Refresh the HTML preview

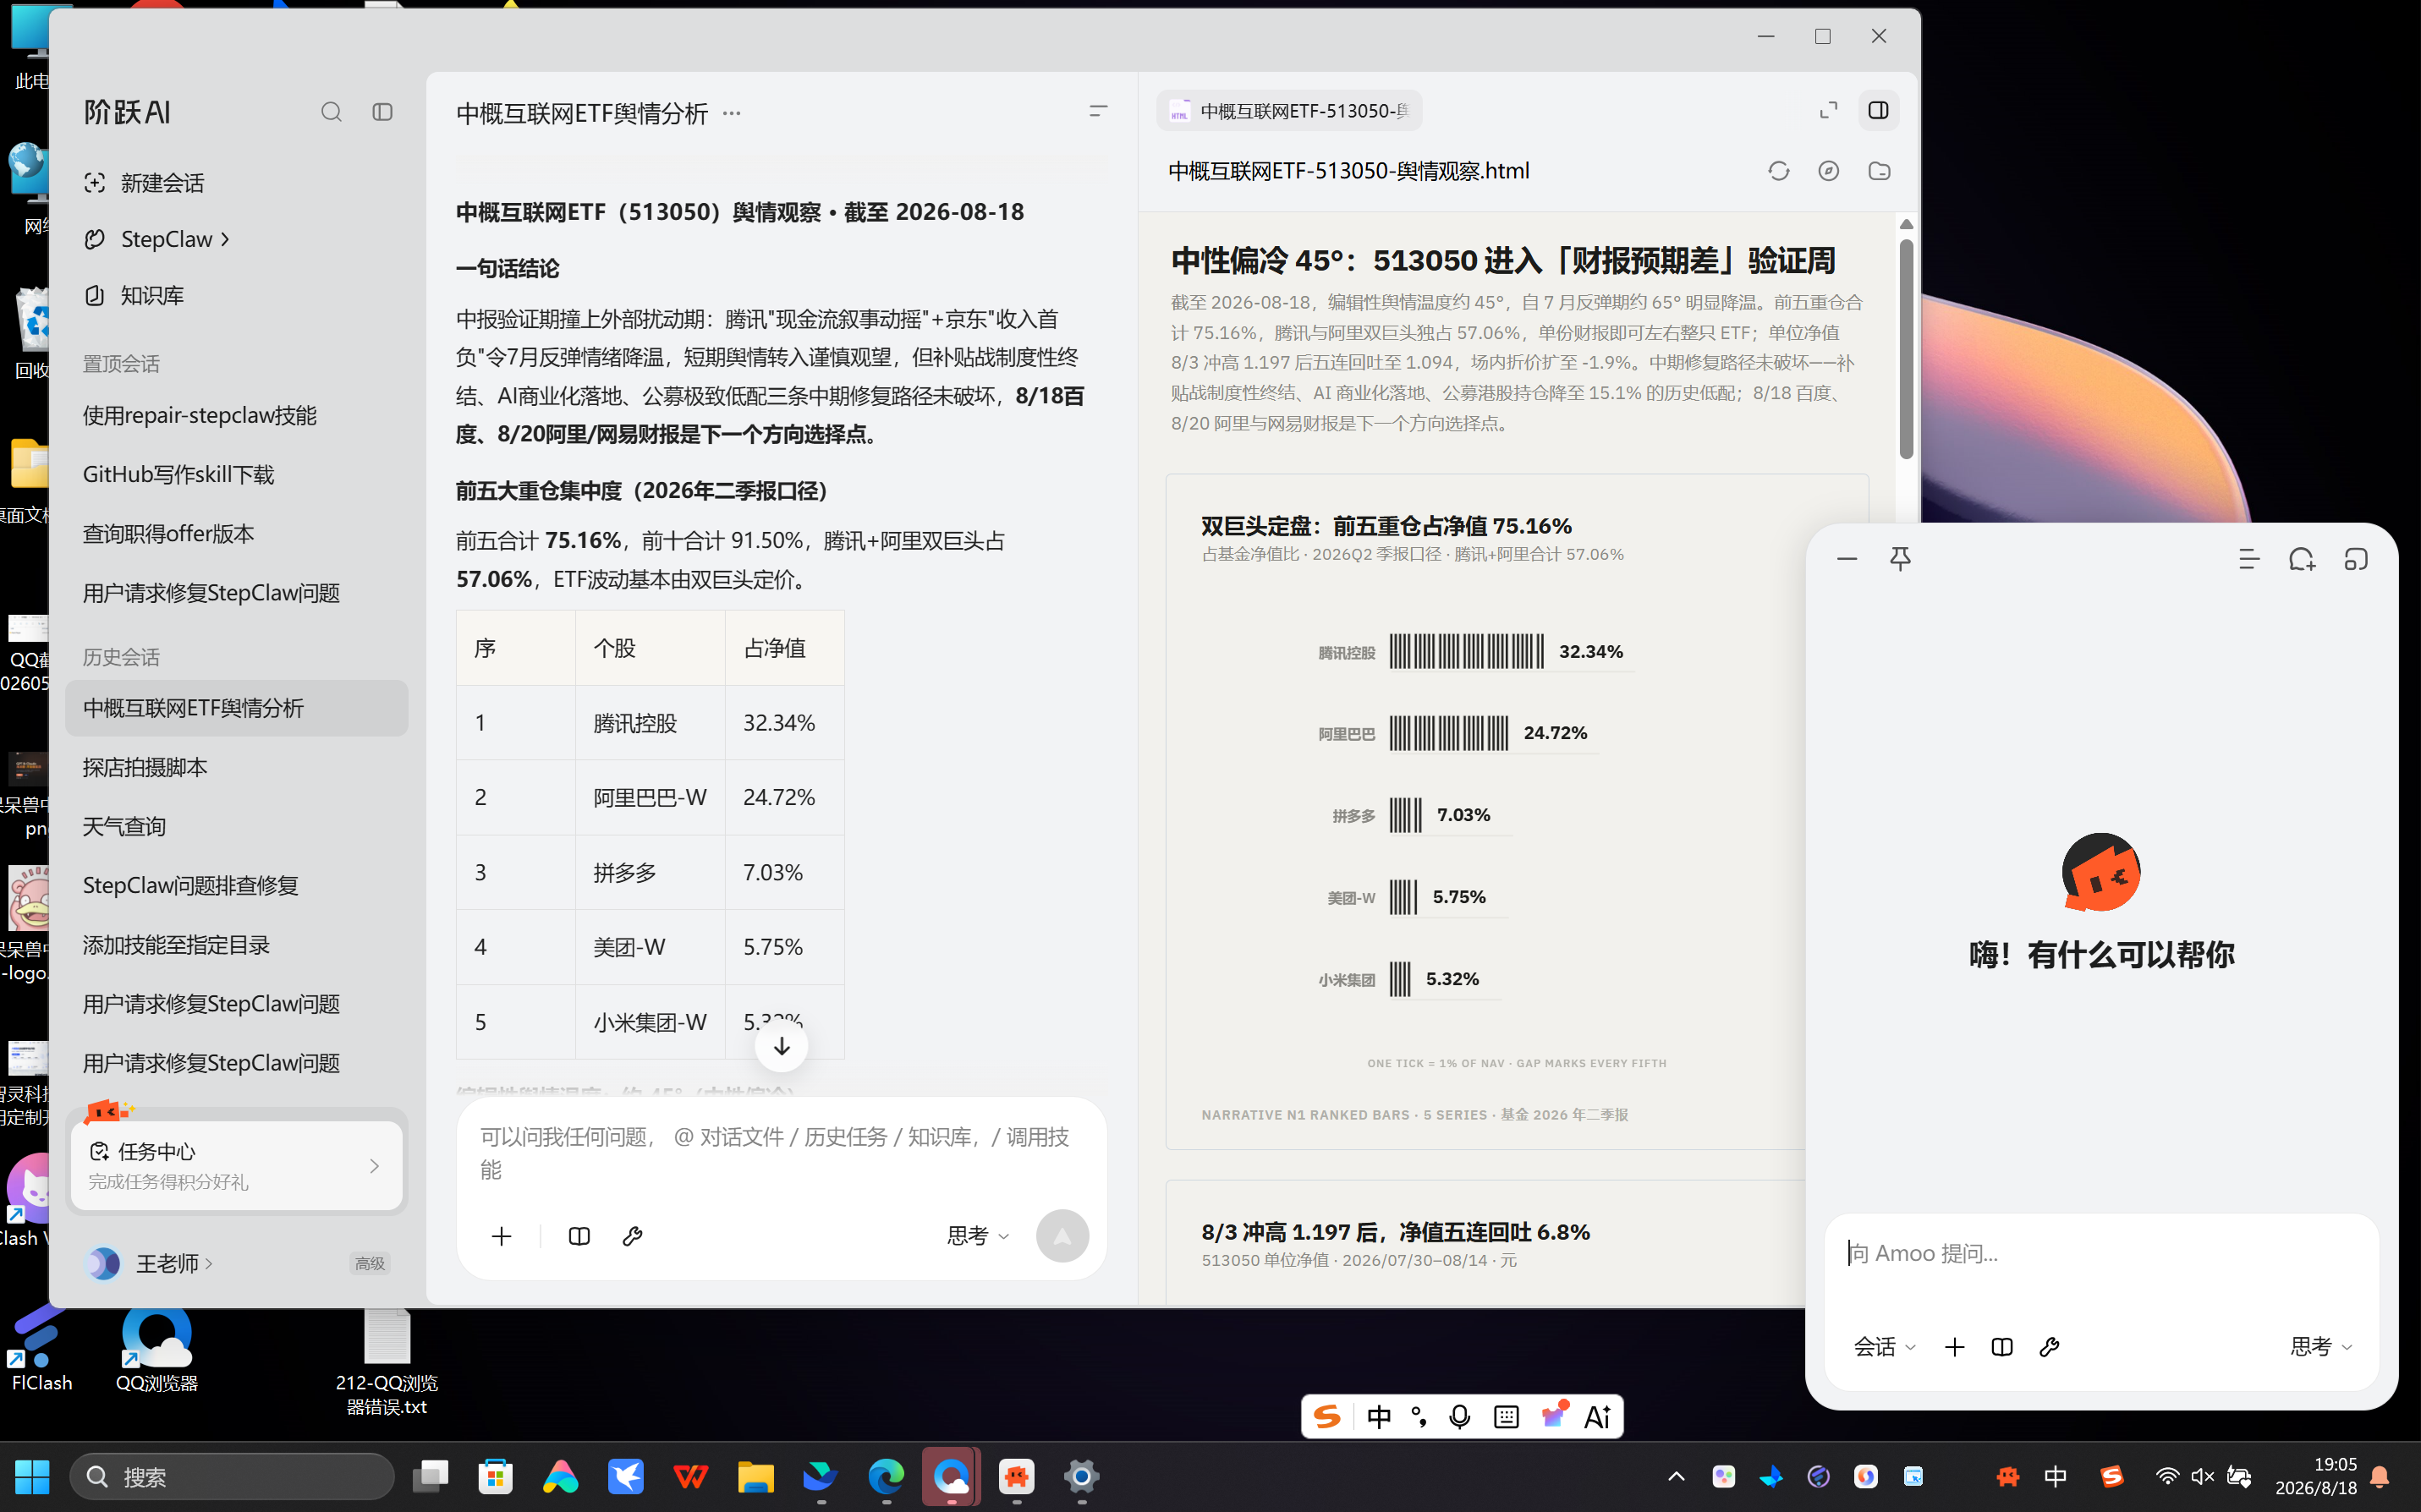[1778, 171]
